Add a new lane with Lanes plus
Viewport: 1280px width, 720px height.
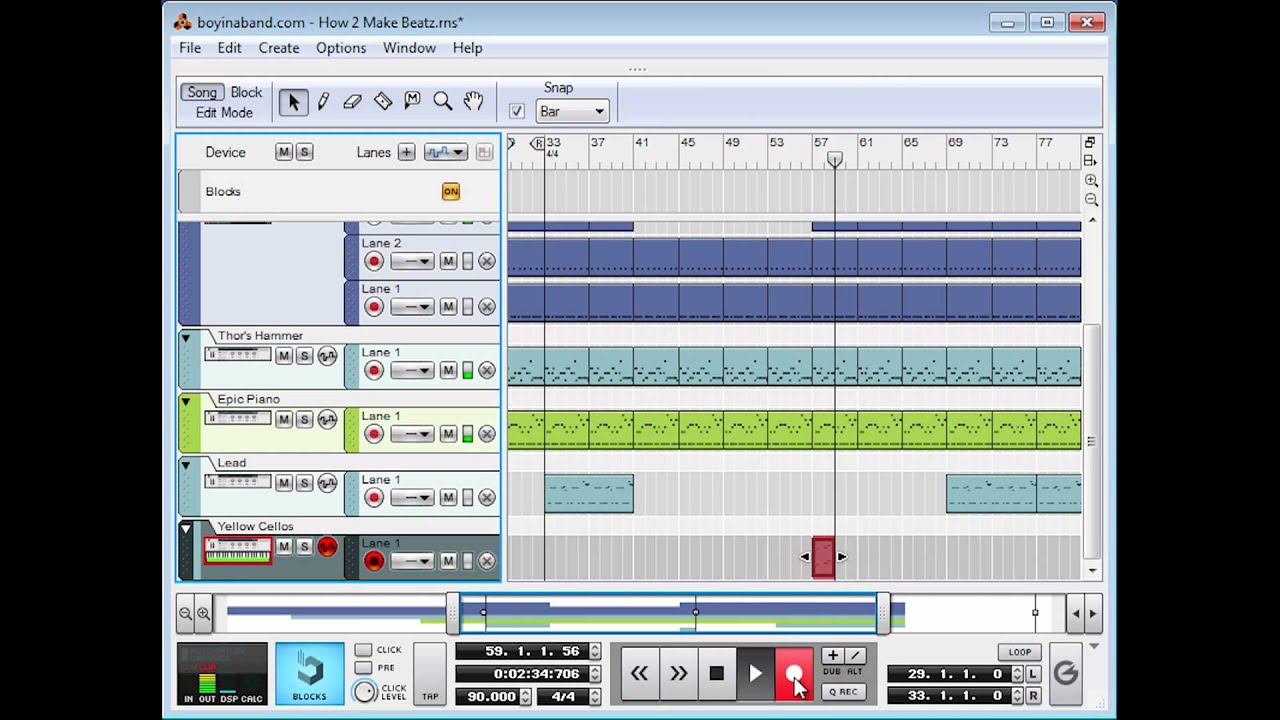click(406, 152)
